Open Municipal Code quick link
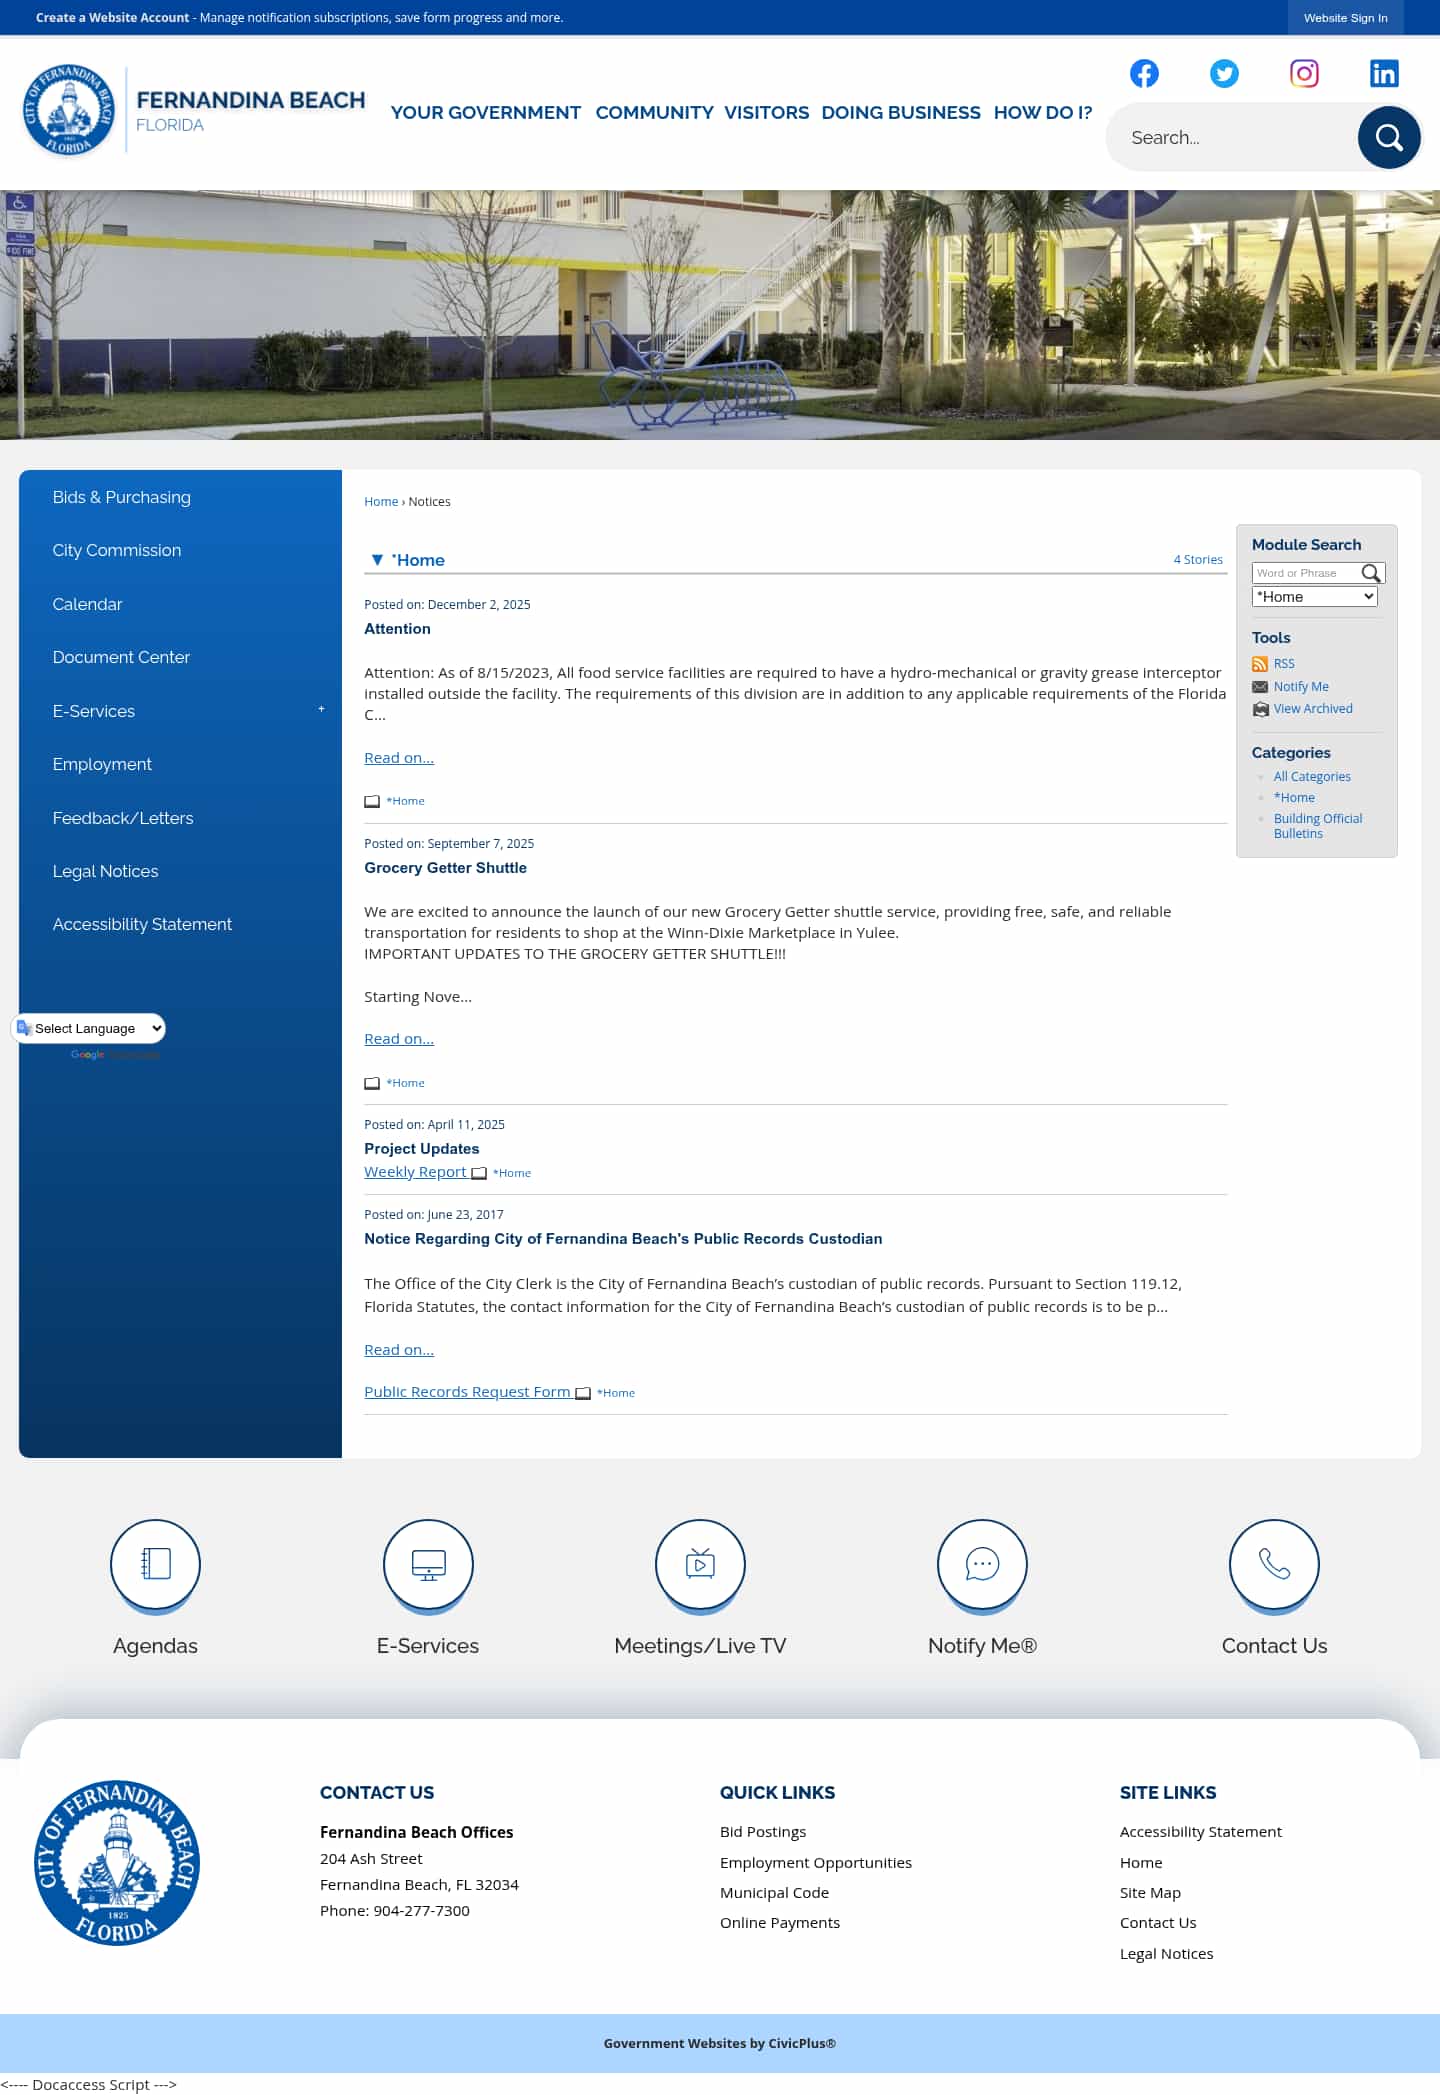1440x2095 pixels. [x=774, y=1893]
